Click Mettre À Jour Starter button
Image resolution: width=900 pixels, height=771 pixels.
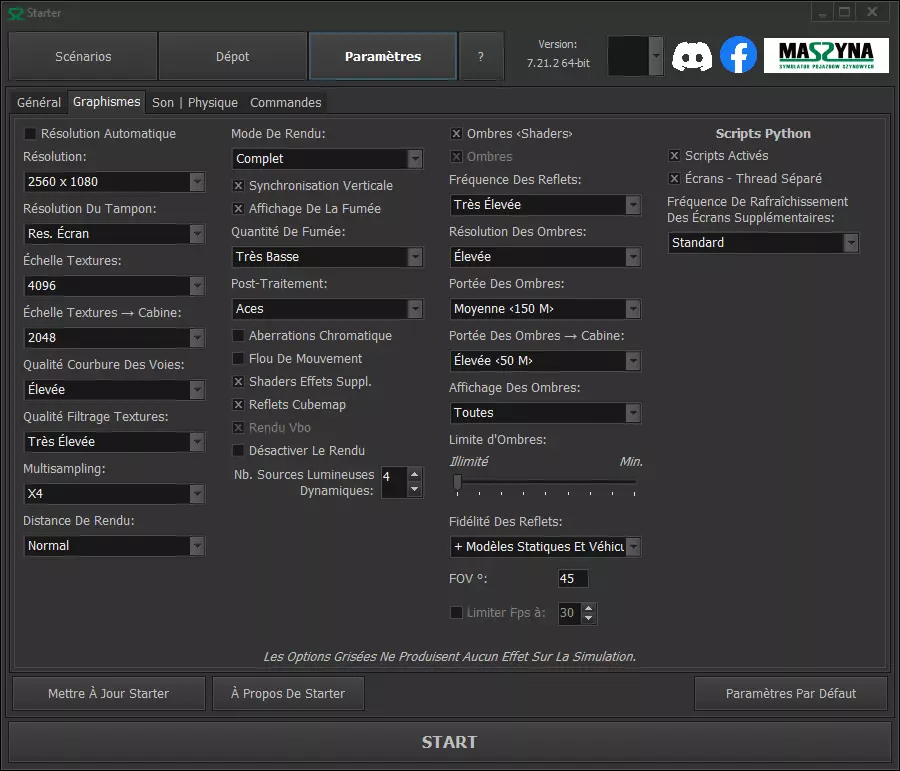108,693
